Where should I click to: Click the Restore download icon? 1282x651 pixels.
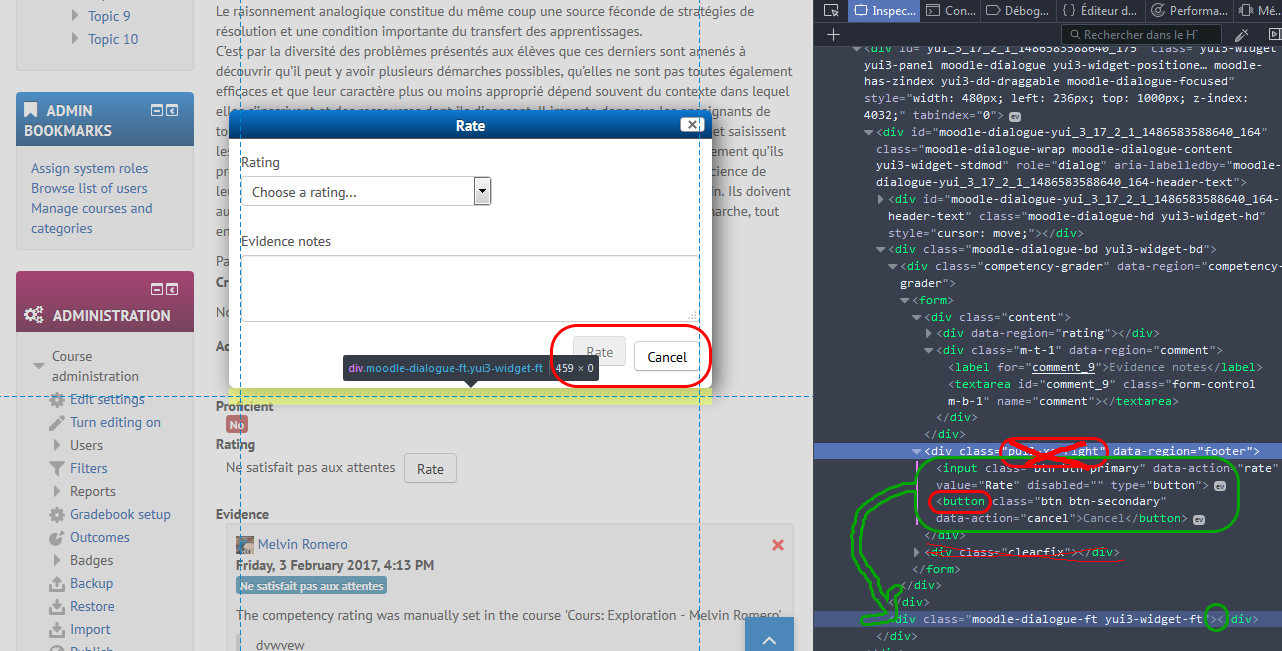58,606
